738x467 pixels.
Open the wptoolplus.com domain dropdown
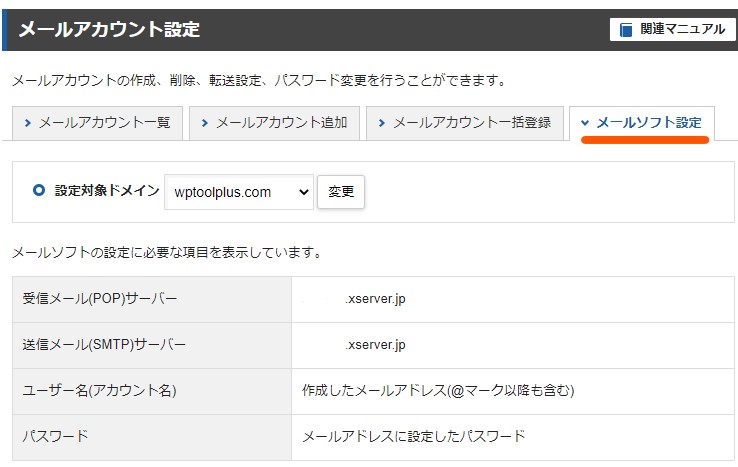point(239,192)
